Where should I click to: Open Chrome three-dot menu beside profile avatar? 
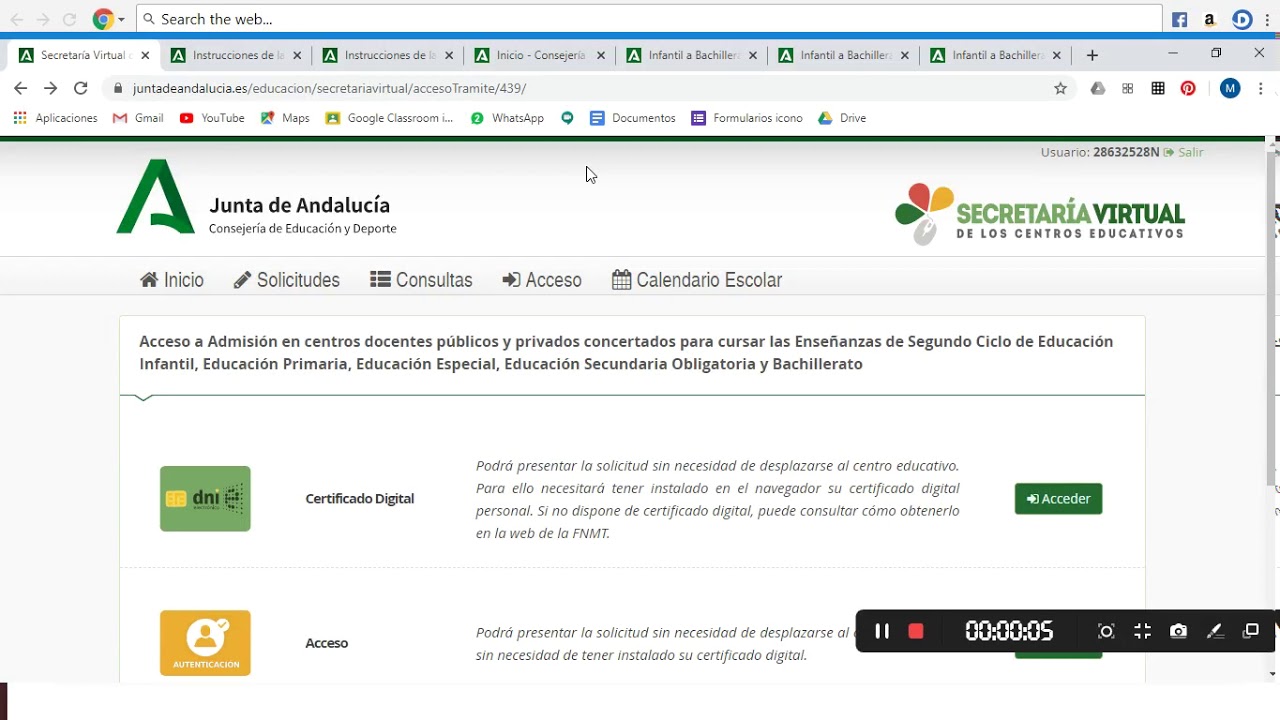pyautogui.click(x=1260, y=88)
